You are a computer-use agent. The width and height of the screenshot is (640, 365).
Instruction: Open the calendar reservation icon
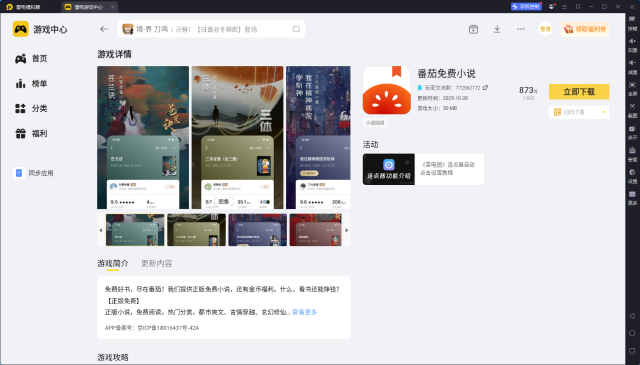point(473,29)
